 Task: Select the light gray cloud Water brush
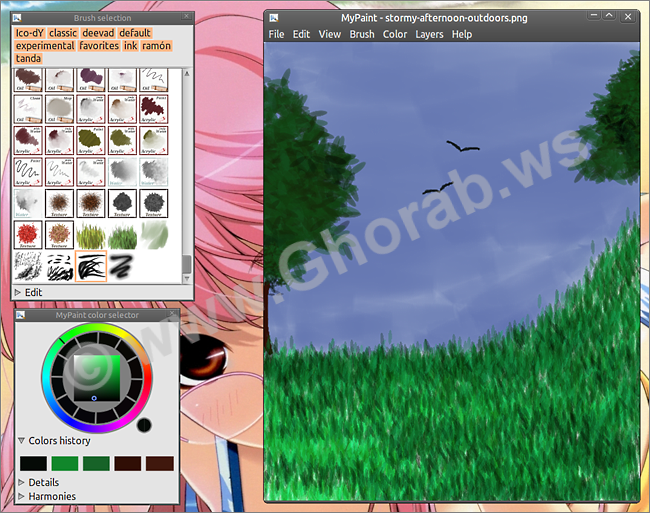click(28, 203)
